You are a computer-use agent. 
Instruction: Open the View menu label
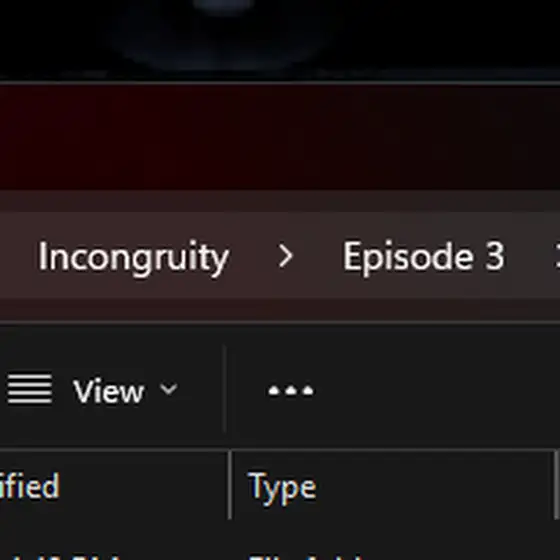(x=108, y=391)
